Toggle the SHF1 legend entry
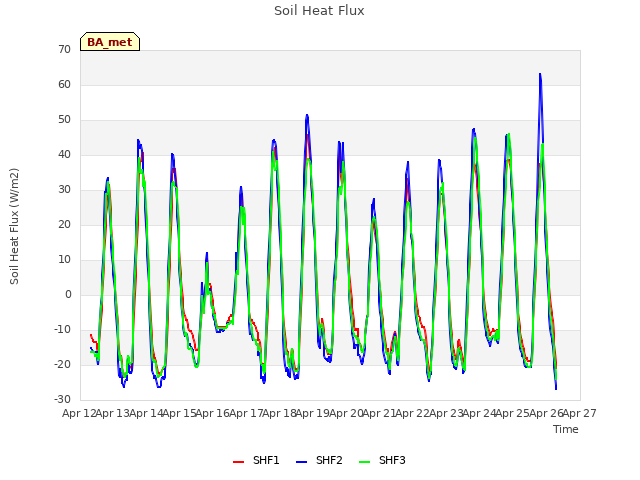The height and width of the screenshot is (480, 640). point(256,460)
